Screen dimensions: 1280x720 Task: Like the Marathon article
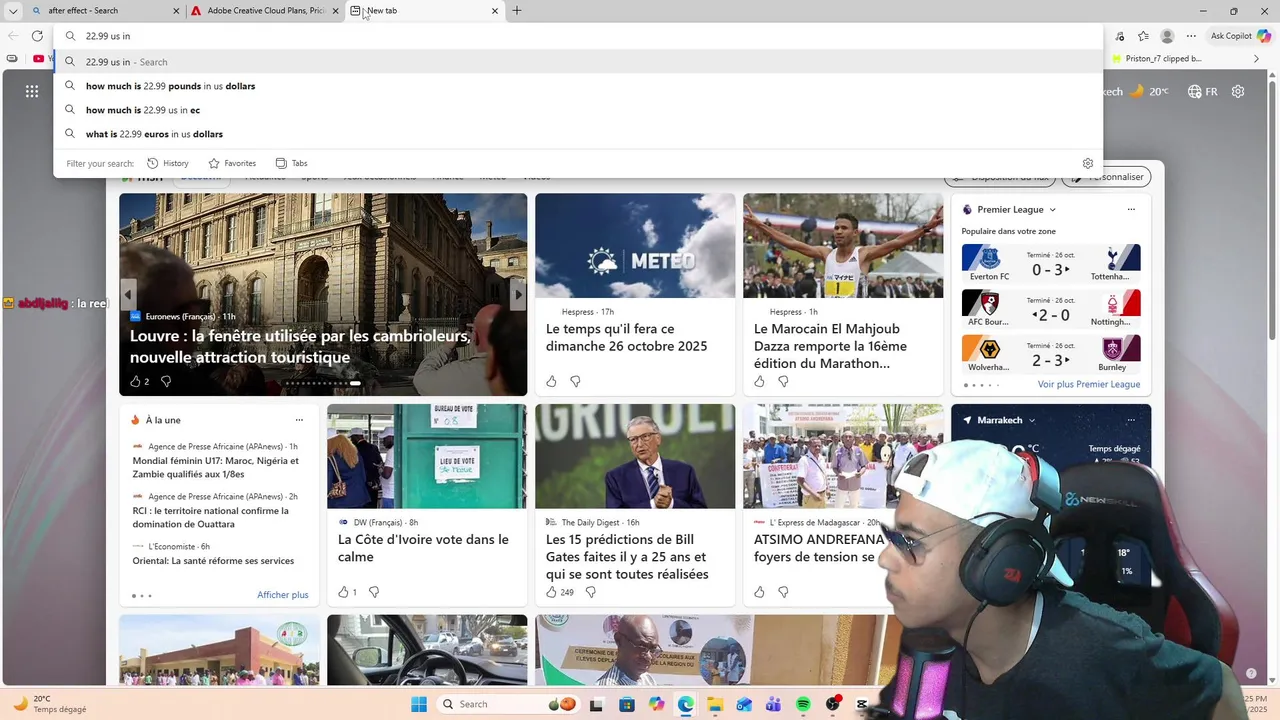pos(759,381)
